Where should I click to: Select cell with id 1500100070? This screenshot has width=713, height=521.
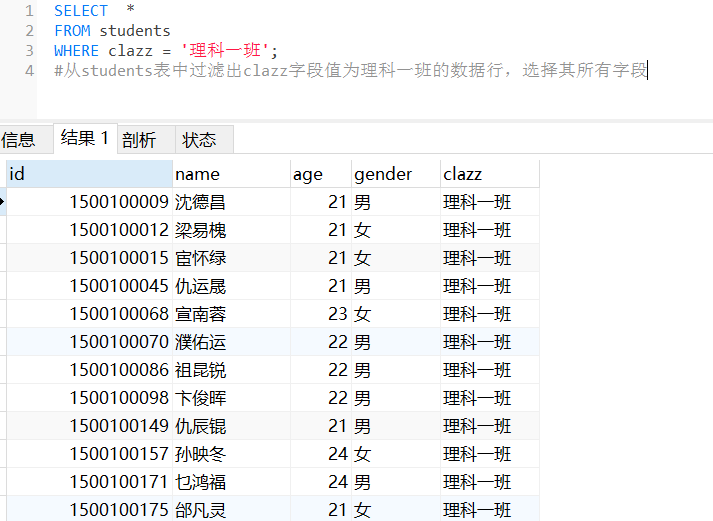90,342
